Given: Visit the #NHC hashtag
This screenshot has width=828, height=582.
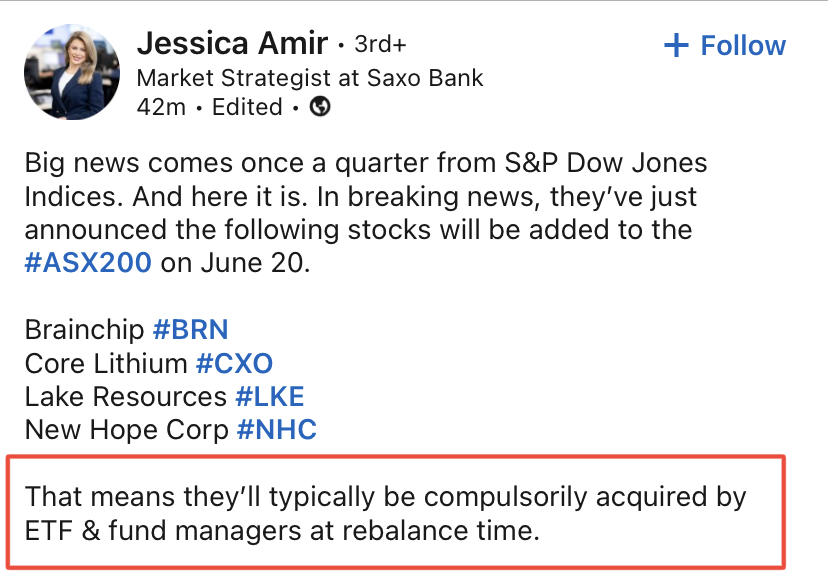Looking at the screenshot, I should [276, 430].
